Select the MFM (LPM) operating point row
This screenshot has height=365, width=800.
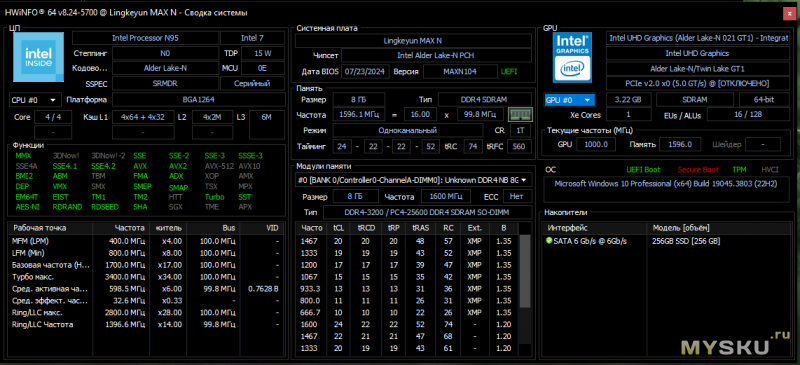click(146, 241)
